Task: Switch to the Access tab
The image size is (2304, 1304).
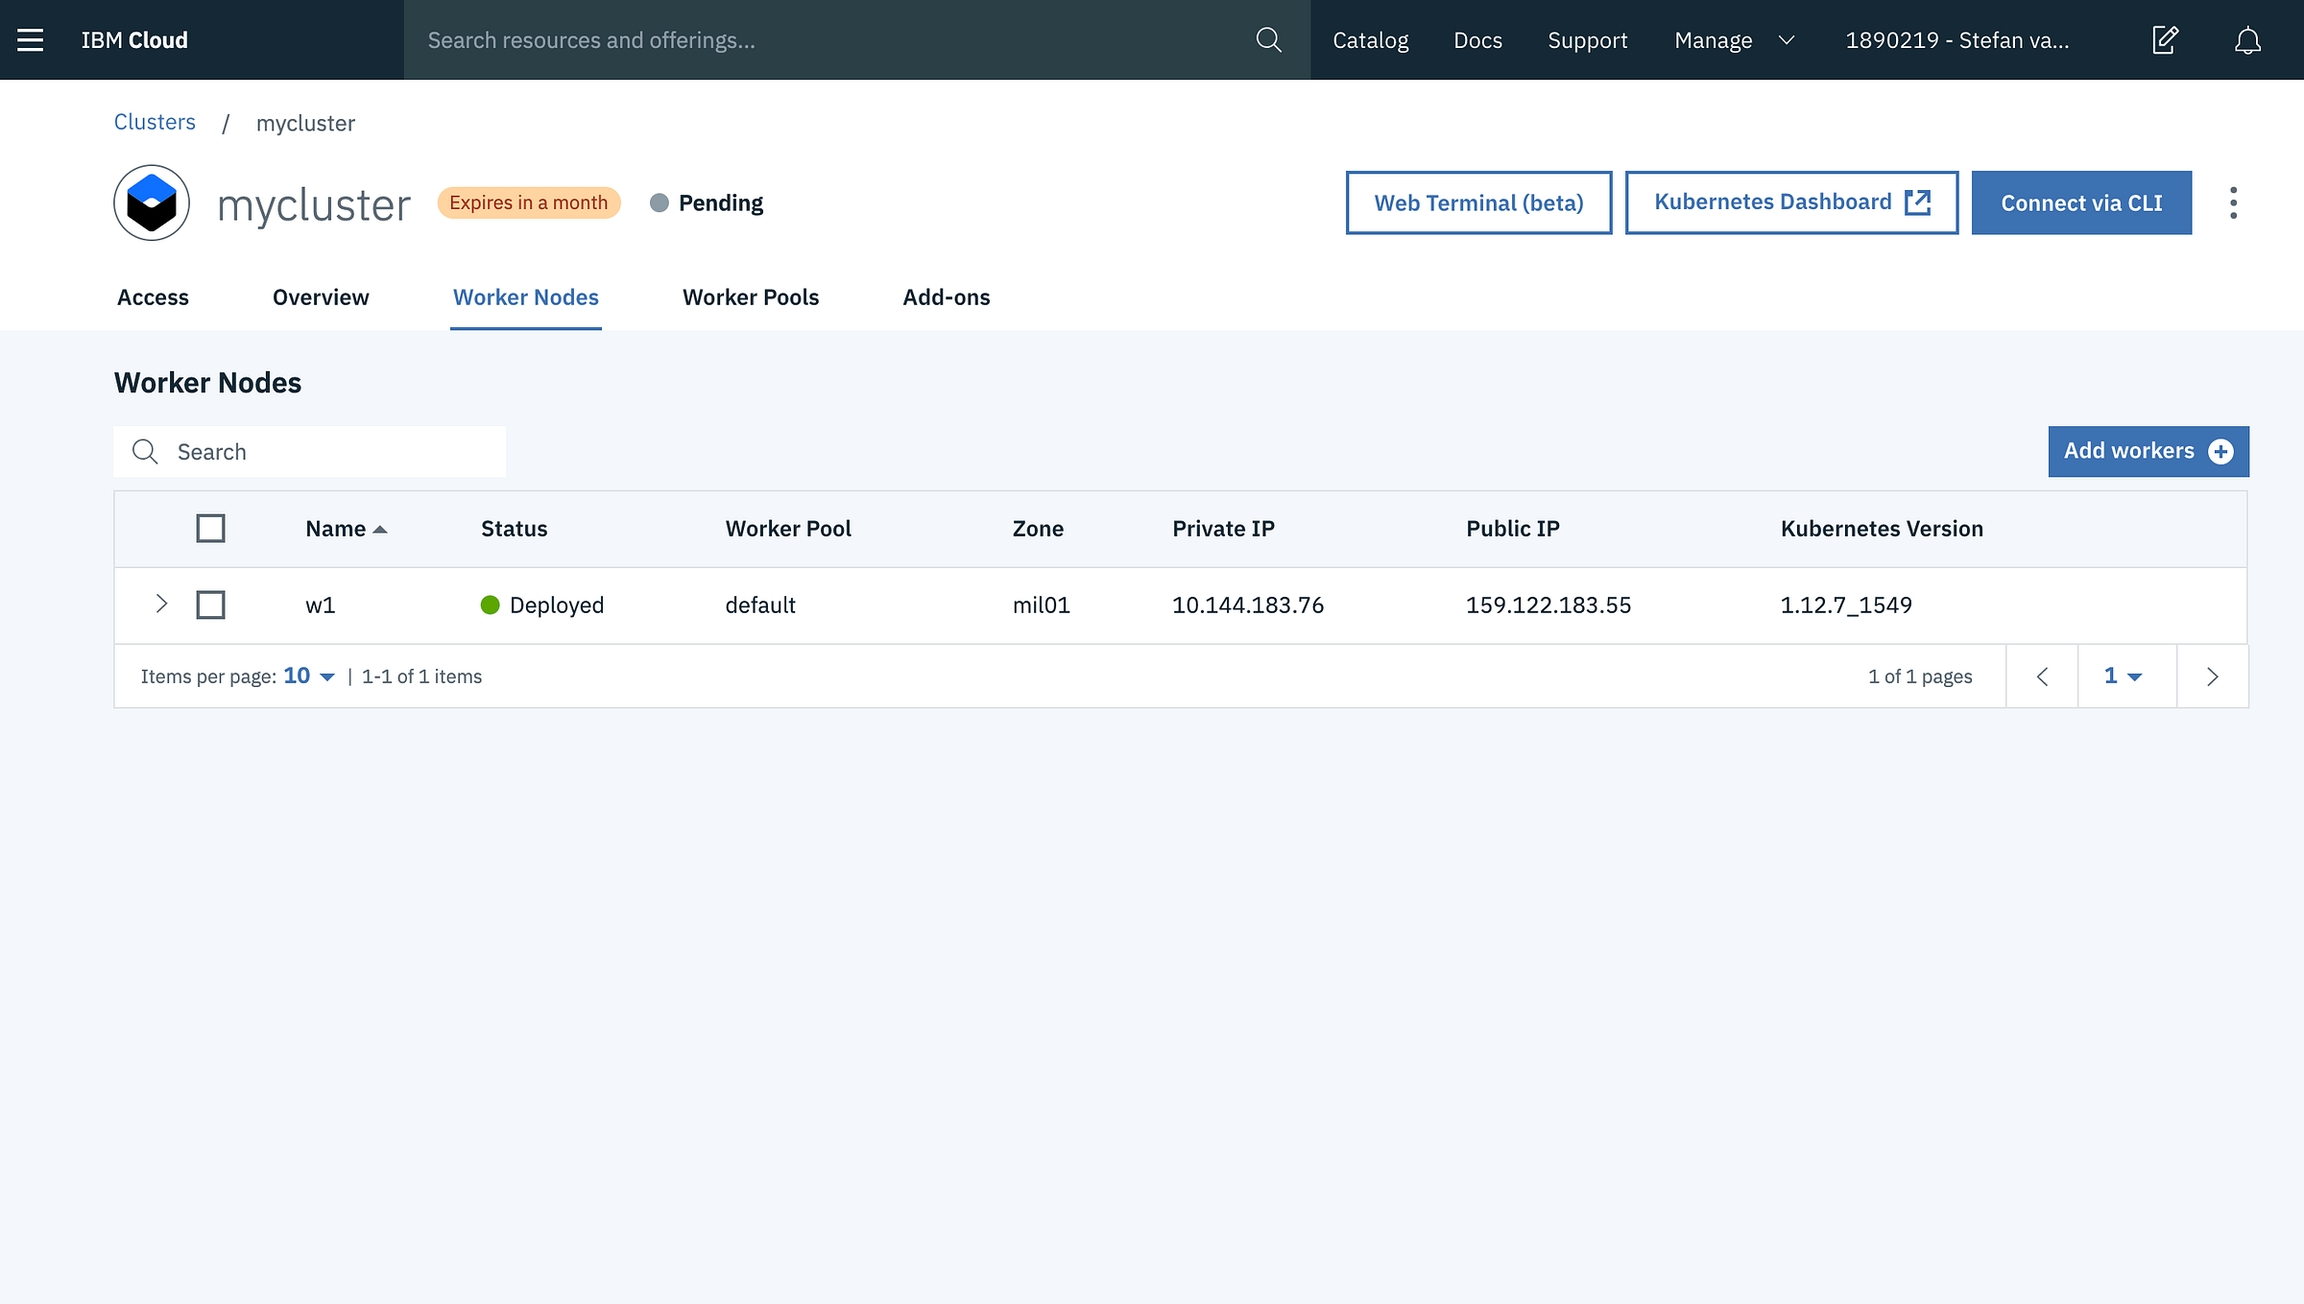Action: 153,297
